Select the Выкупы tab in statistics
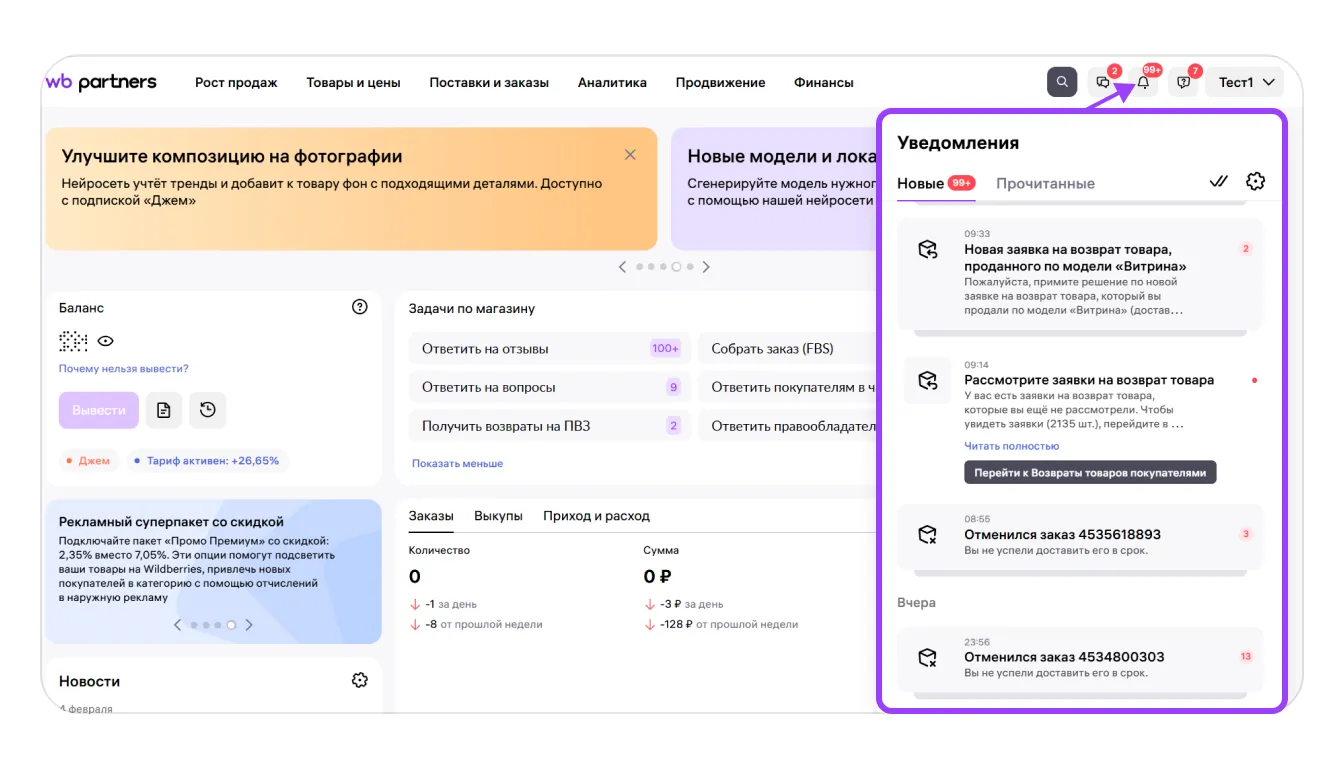 [498, 516]
